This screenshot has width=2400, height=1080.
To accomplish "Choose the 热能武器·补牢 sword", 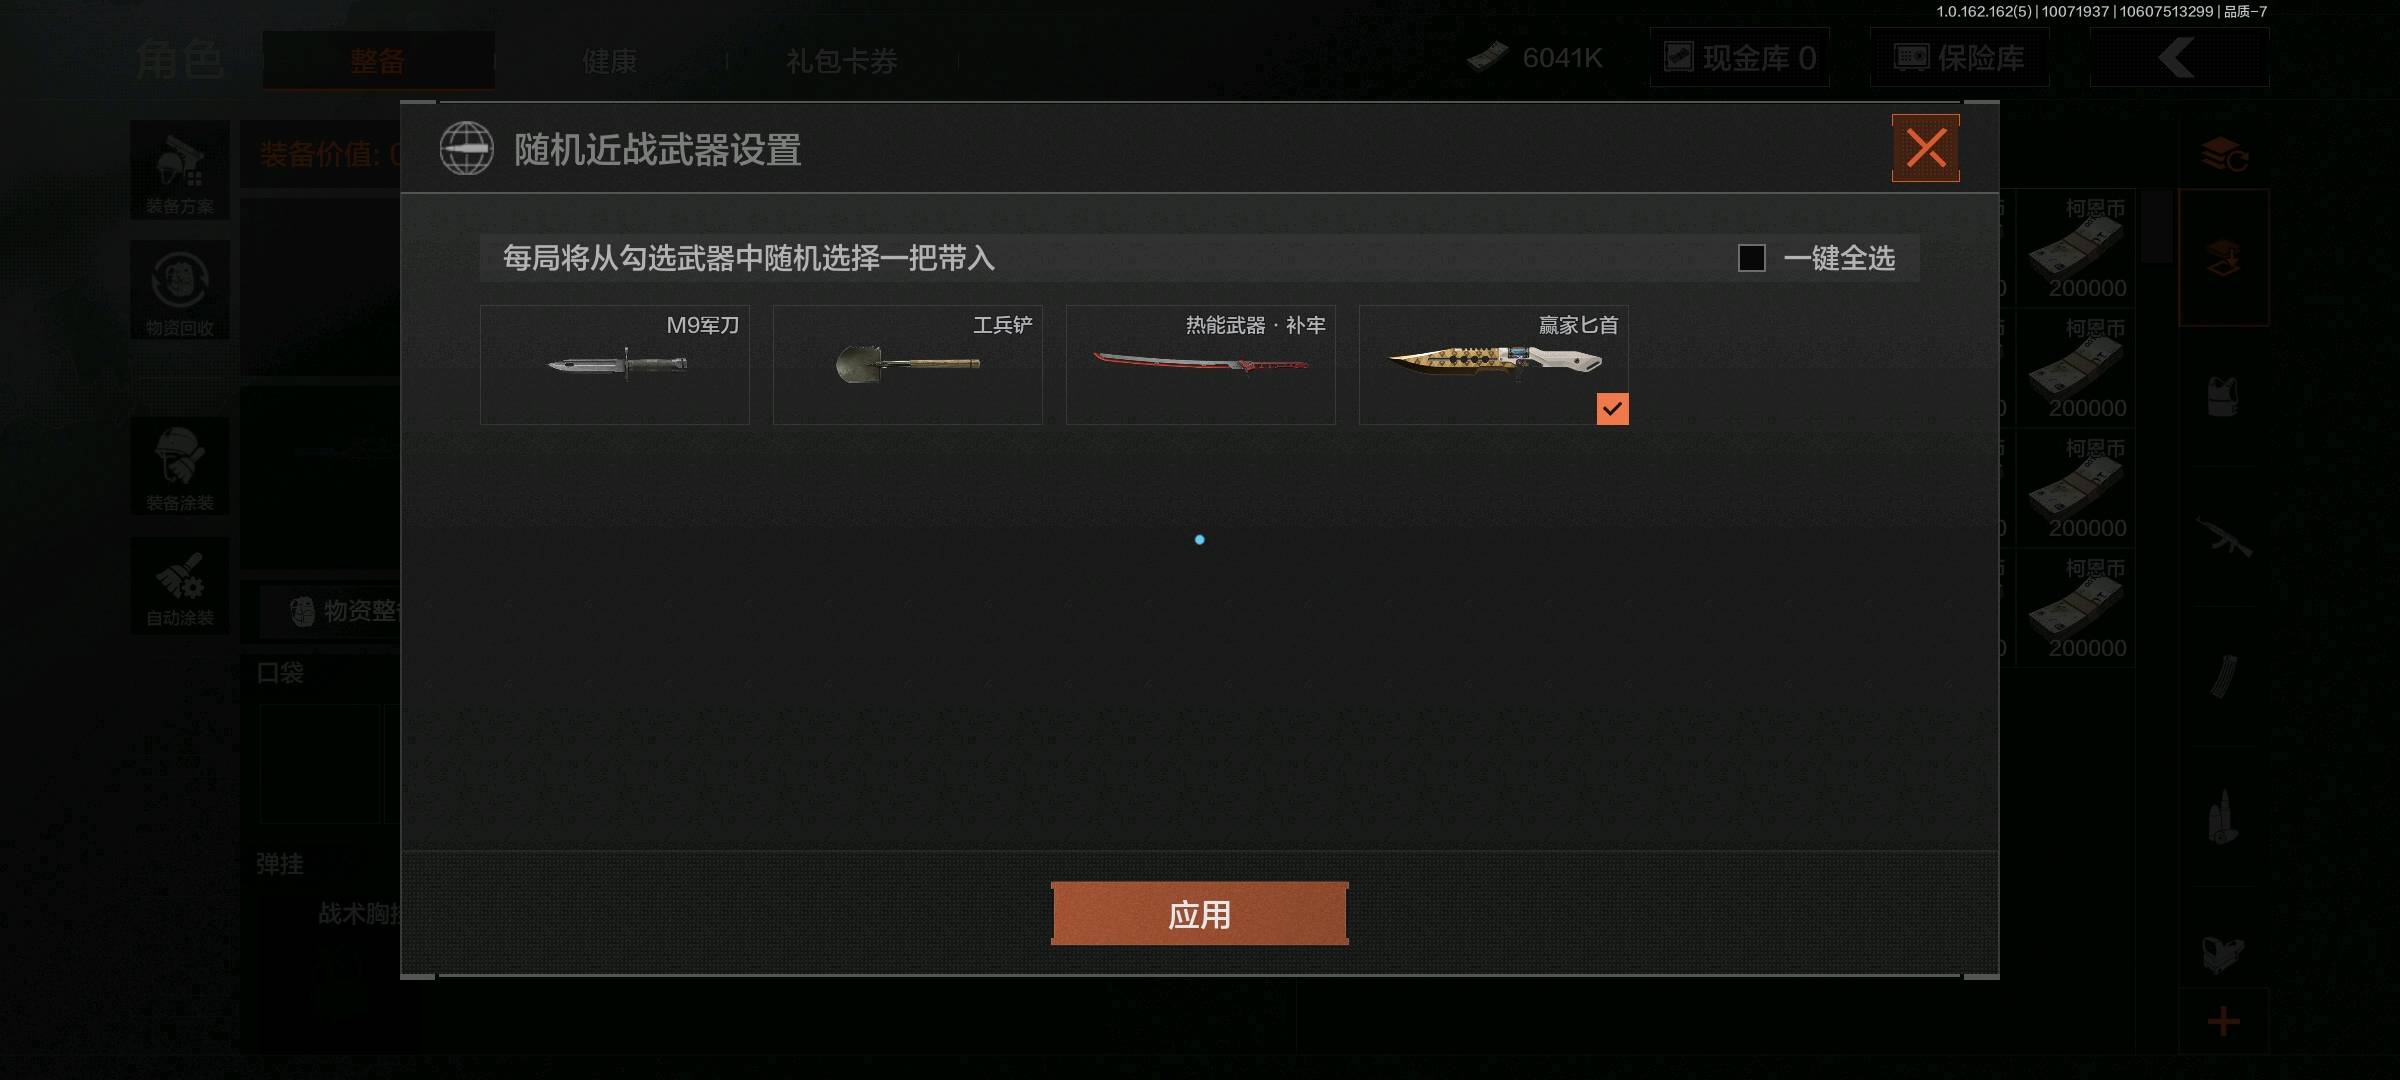I will (1201, 365).
